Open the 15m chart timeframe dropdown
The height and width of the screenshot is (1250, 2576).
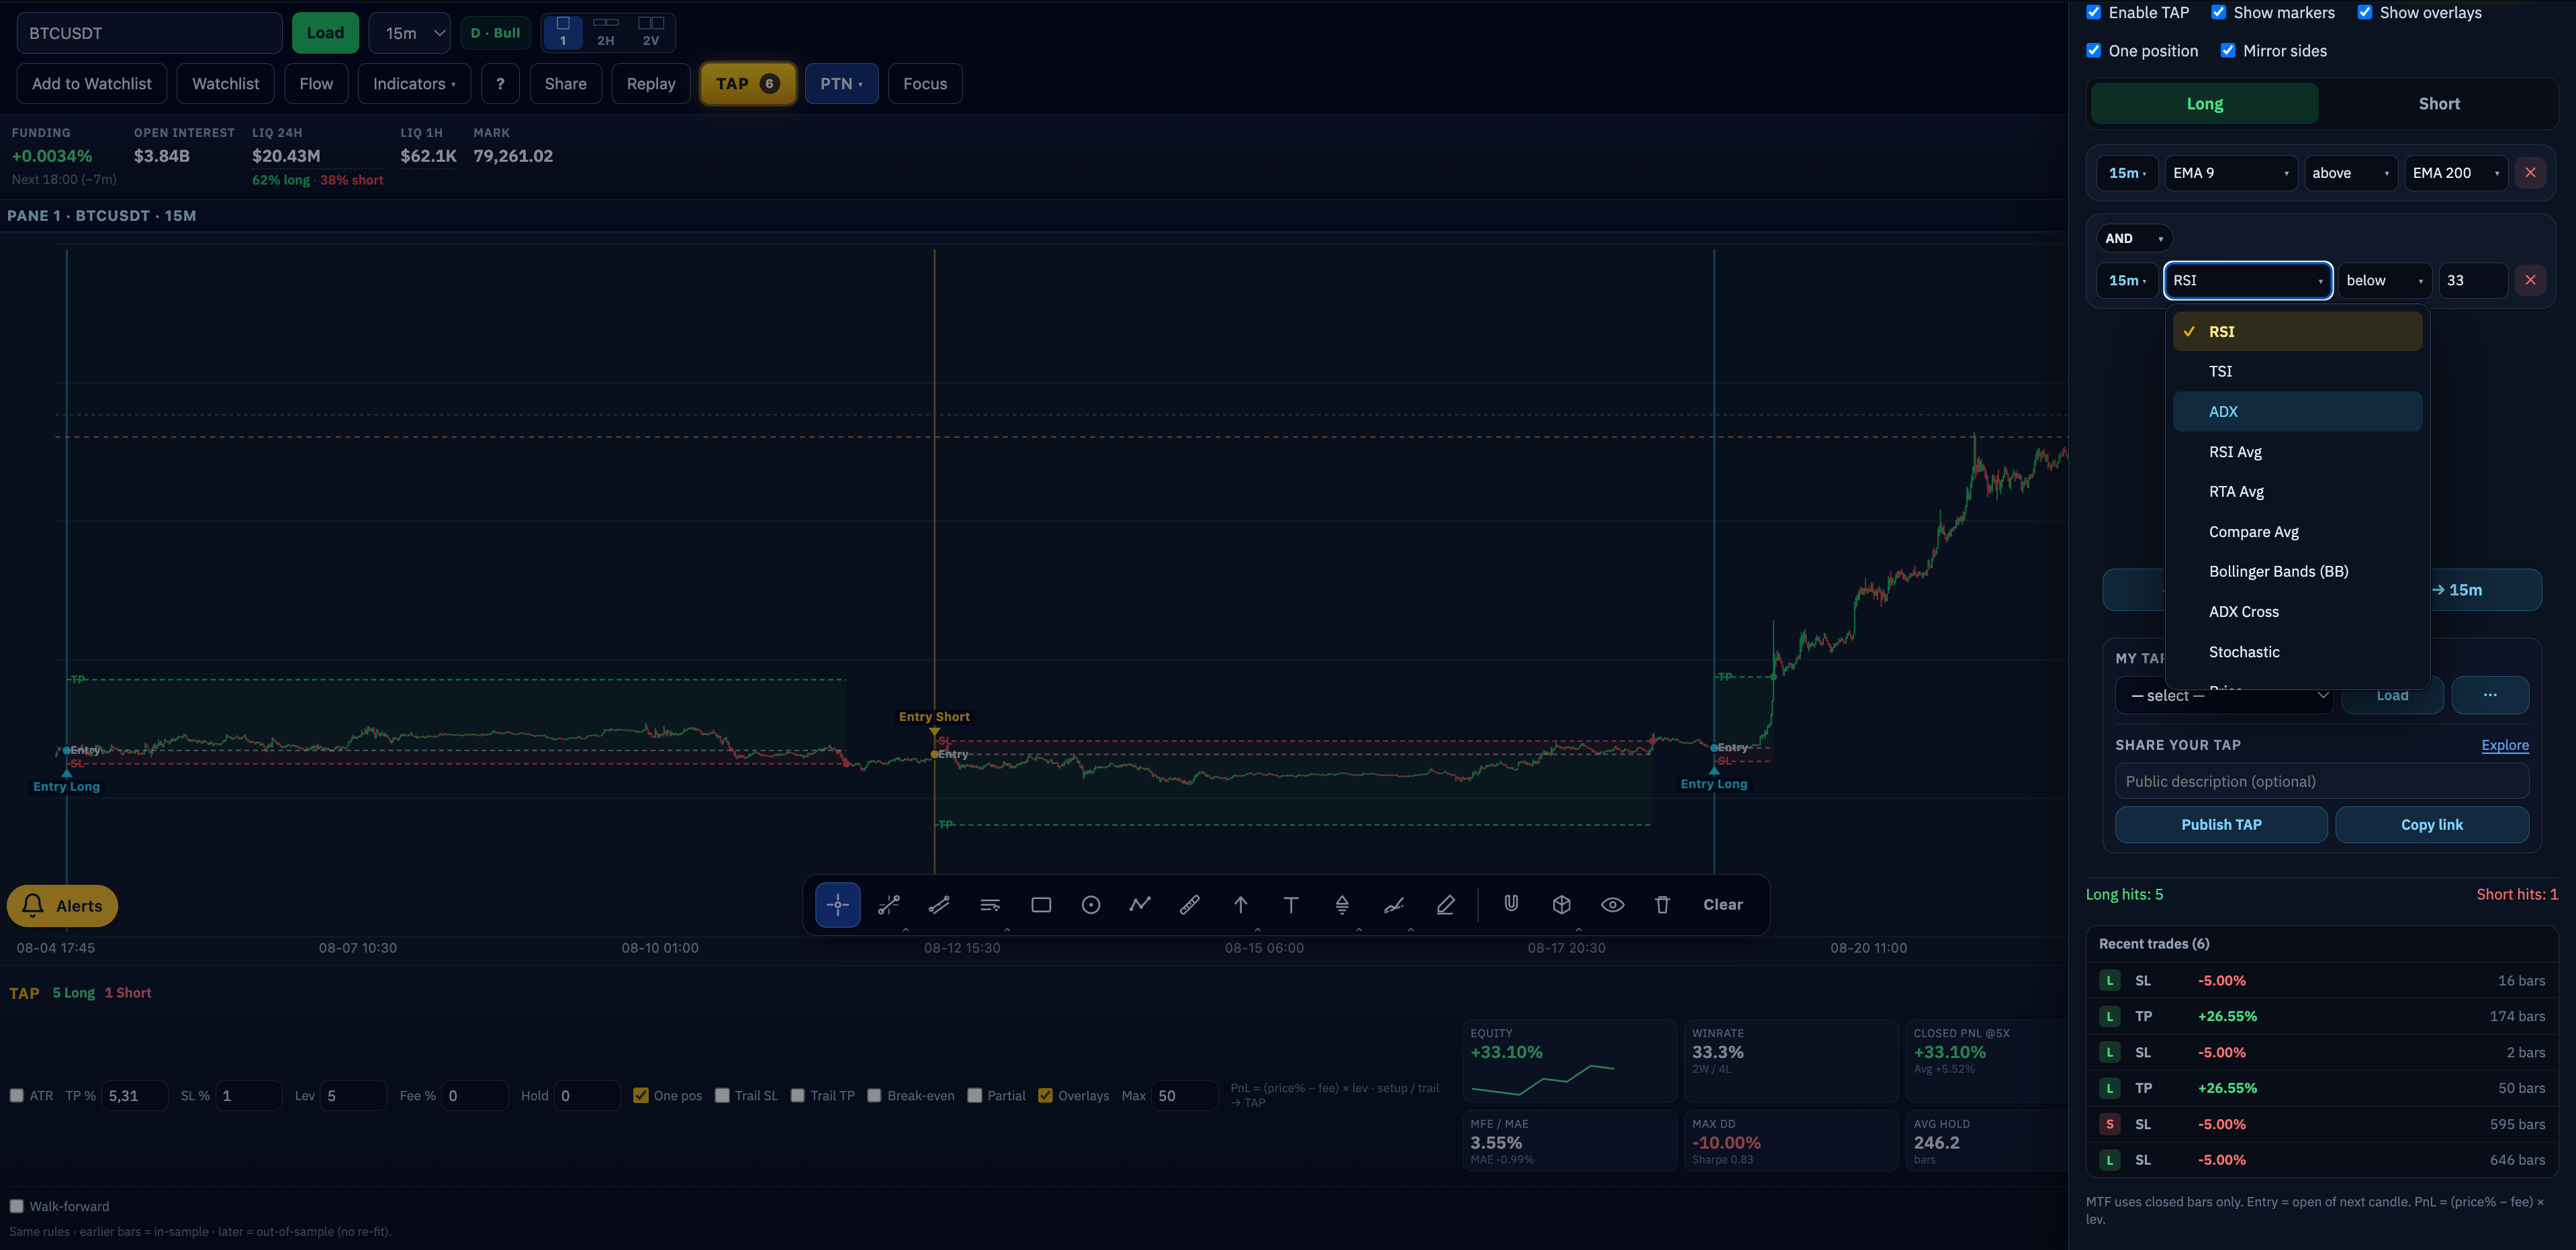pyautogui.click(x=410, y=33)
